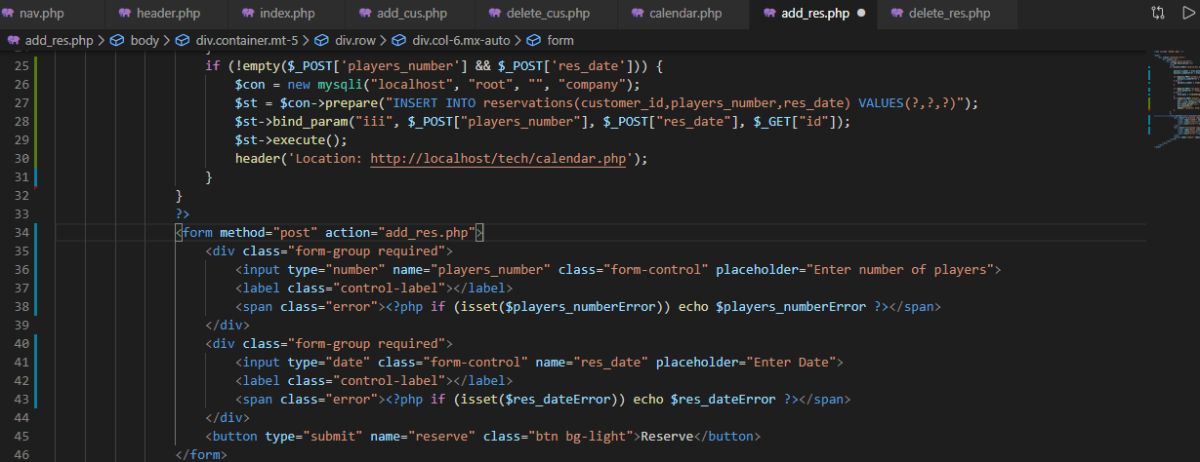Open the add_cus.php tab
The image size is (1200, 462).
(409, 14)
